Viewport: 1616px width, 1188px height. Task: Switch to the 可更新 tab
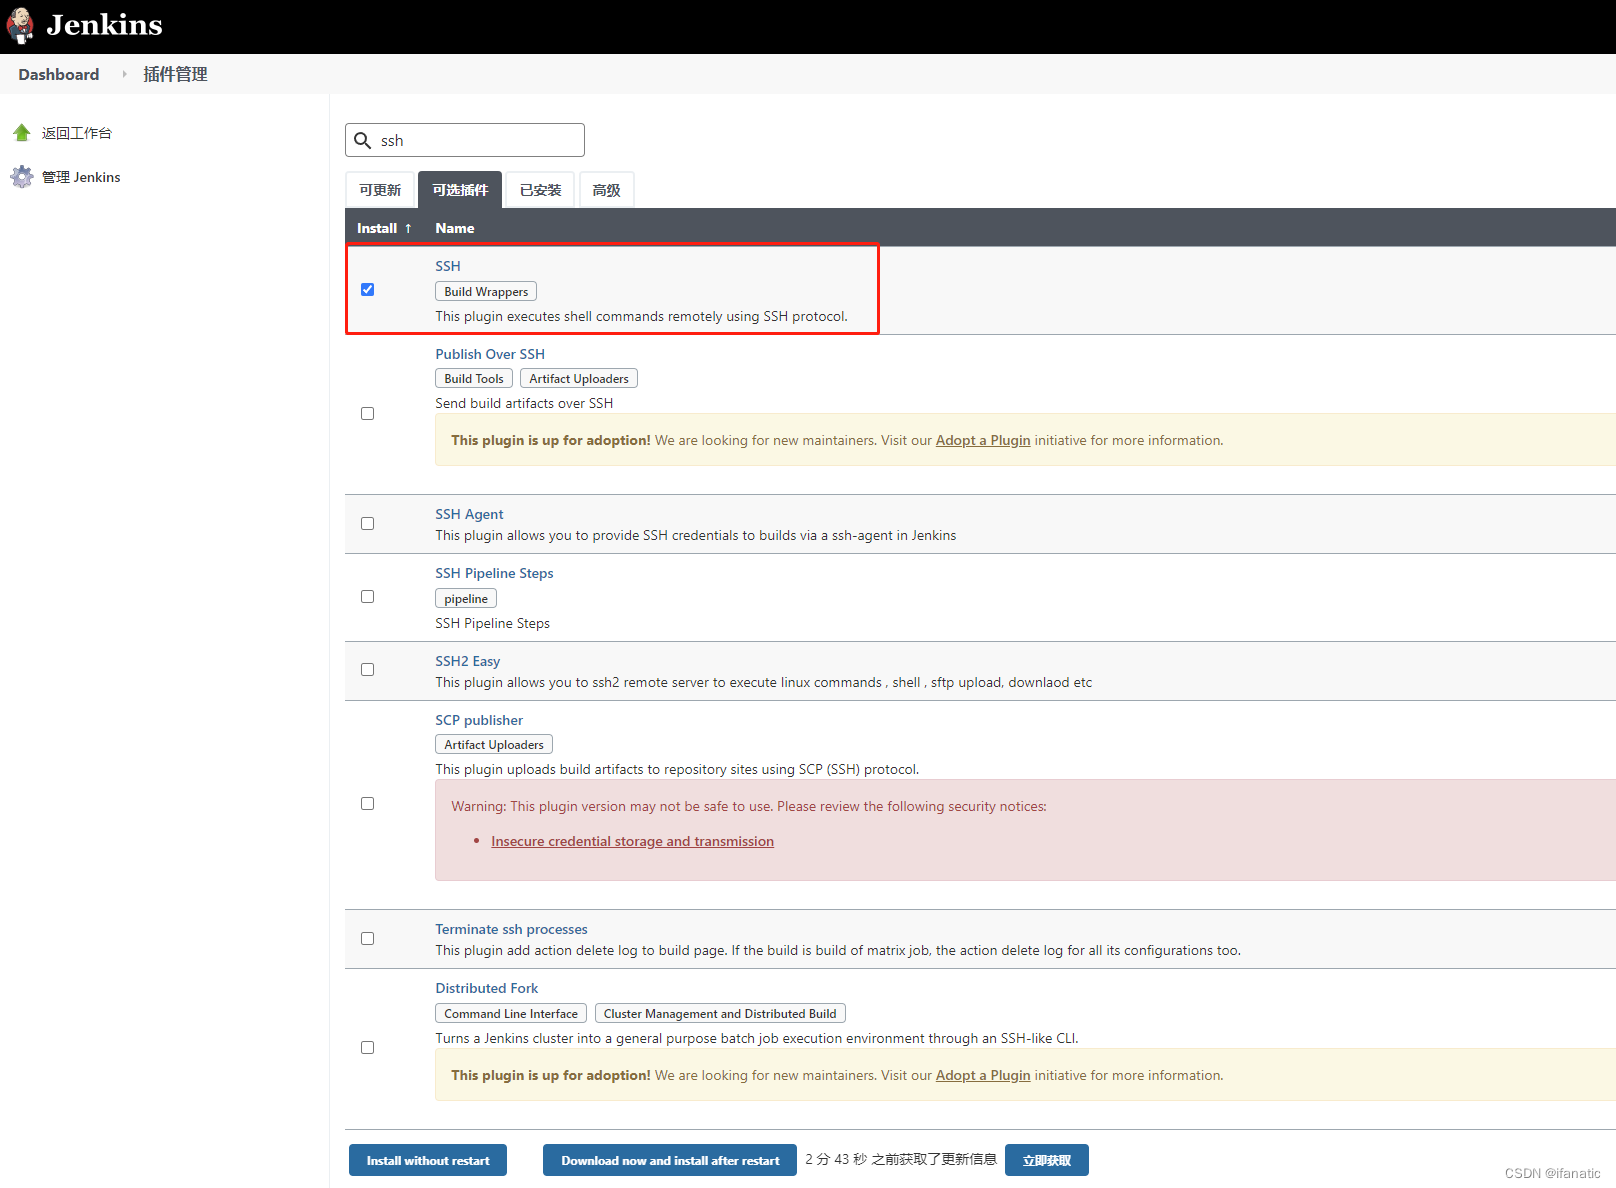click(380, 190)
